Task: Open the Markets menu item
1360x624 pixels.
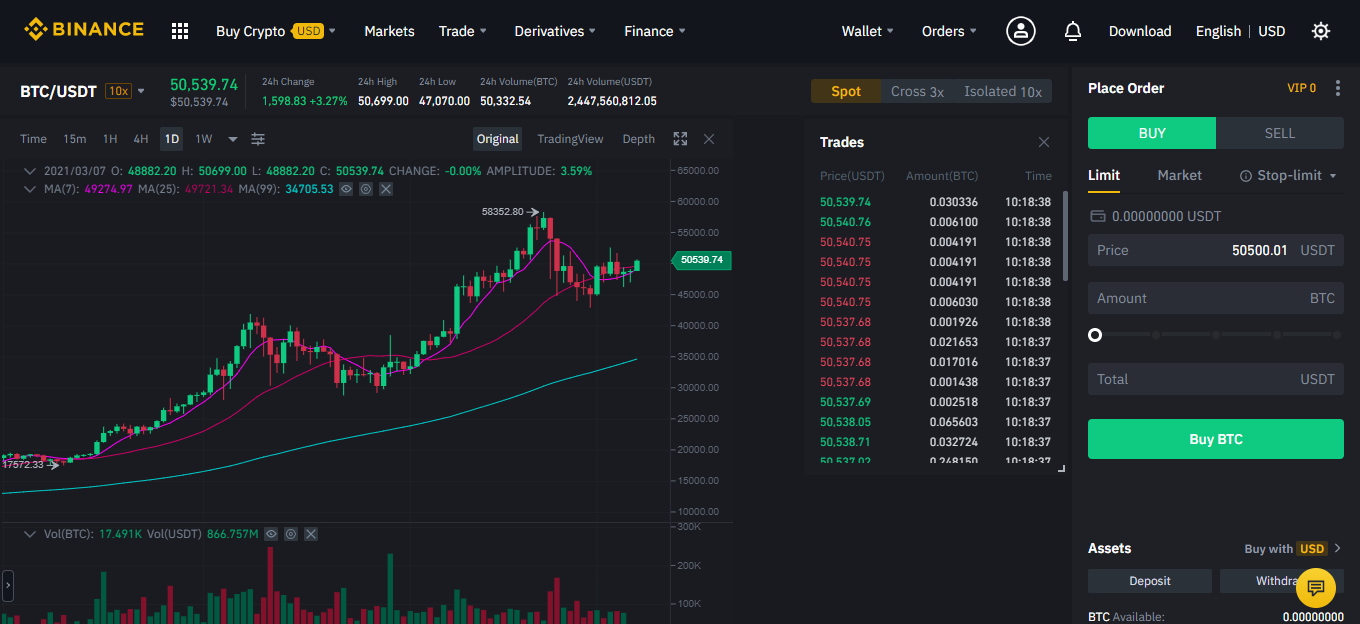Action: (389, 31)
